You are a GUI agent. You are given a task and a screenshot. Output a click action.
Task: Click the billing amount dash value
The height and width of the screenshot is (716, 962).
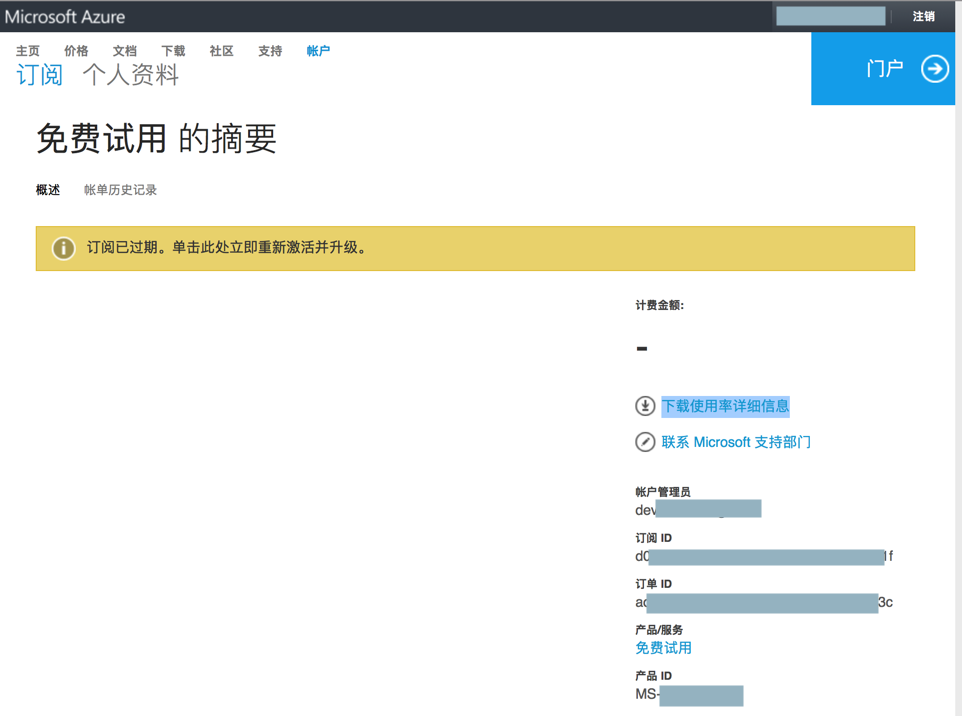(642, 348)
